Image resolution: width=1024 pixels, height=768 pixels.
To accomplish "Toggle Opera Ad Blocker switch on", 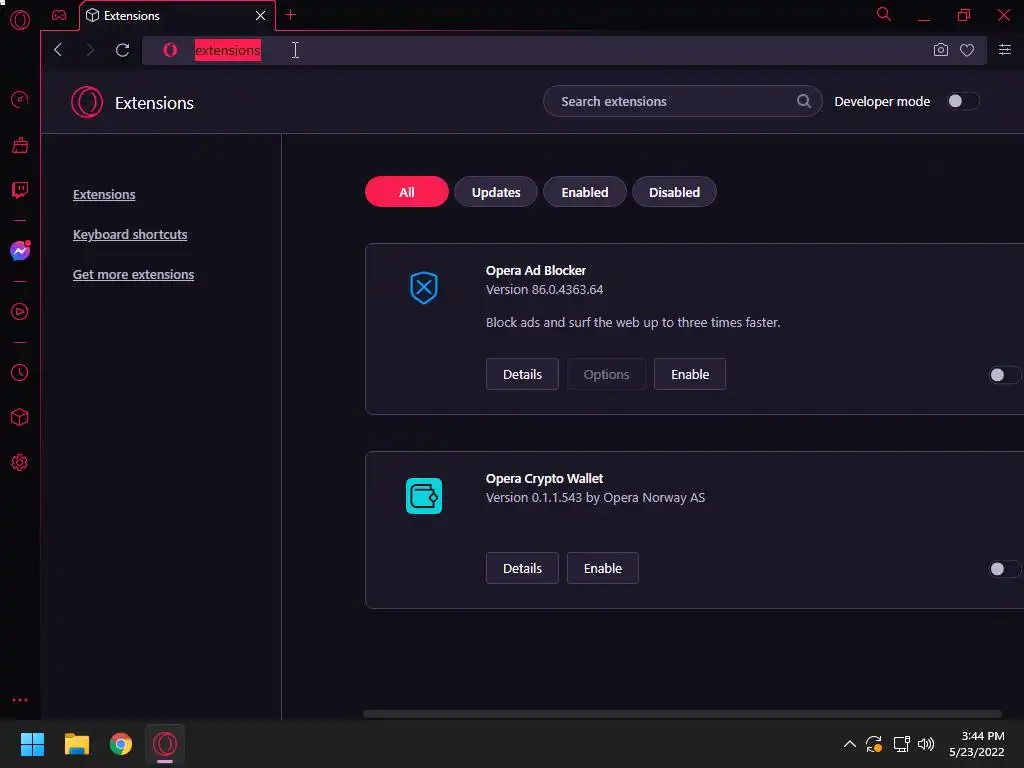I will 1004,375.
